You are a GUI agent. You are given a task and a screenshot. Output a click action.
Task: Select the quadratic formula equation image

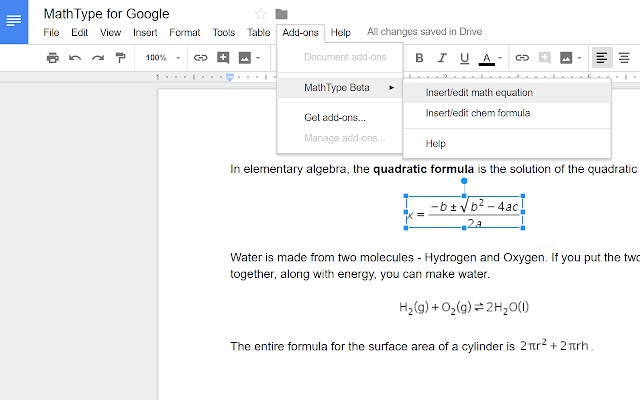465,209
